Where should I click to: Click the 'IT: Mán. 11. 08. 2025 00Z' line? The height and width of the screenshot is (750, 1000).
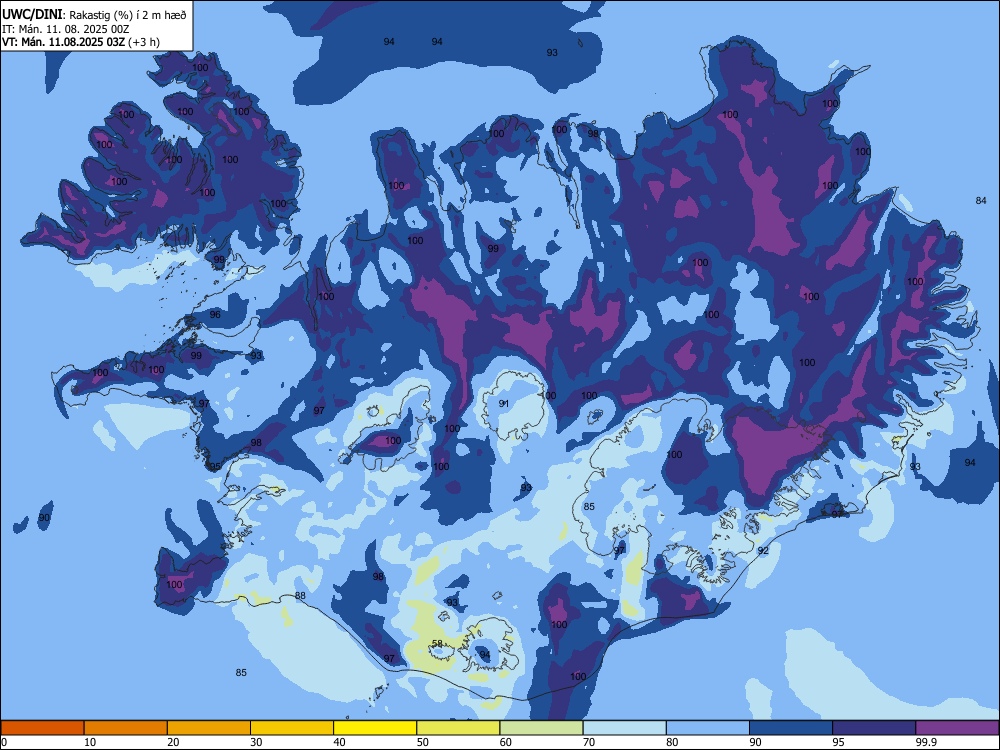(66, 29)
